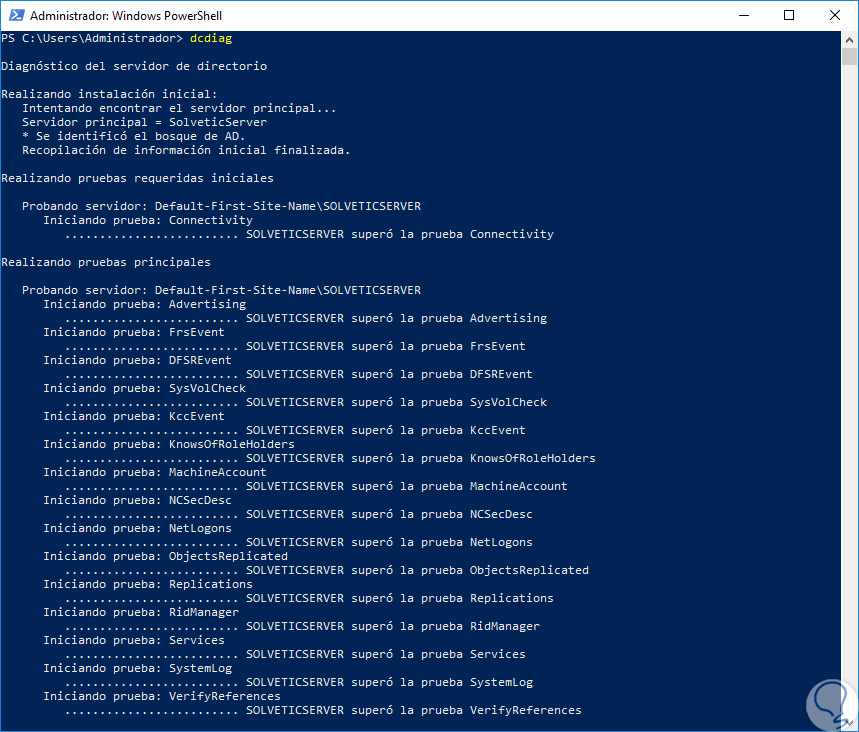This screenshot has height=732, width=859.
Task: Click 'Servidor principal = SolveticServer' line
Action: 145,122
